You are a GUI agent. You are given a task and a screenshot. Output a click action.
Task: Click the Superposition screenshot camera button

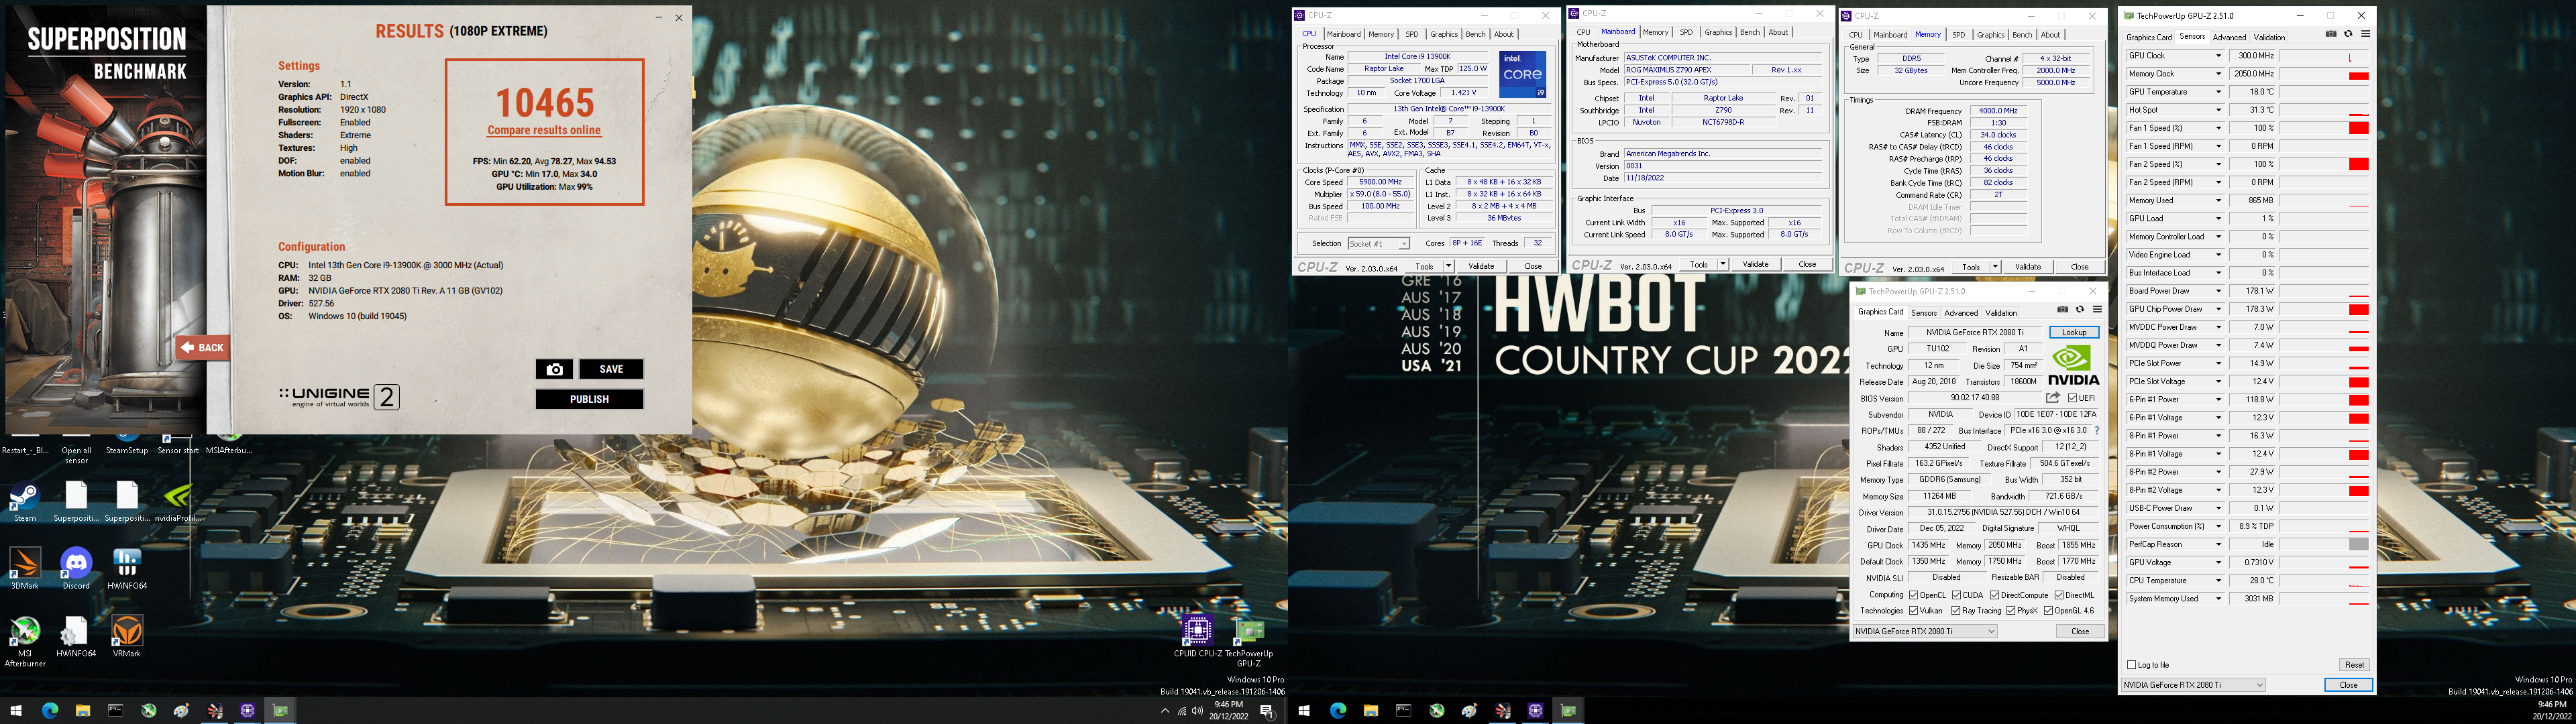(x=554, y=369)
